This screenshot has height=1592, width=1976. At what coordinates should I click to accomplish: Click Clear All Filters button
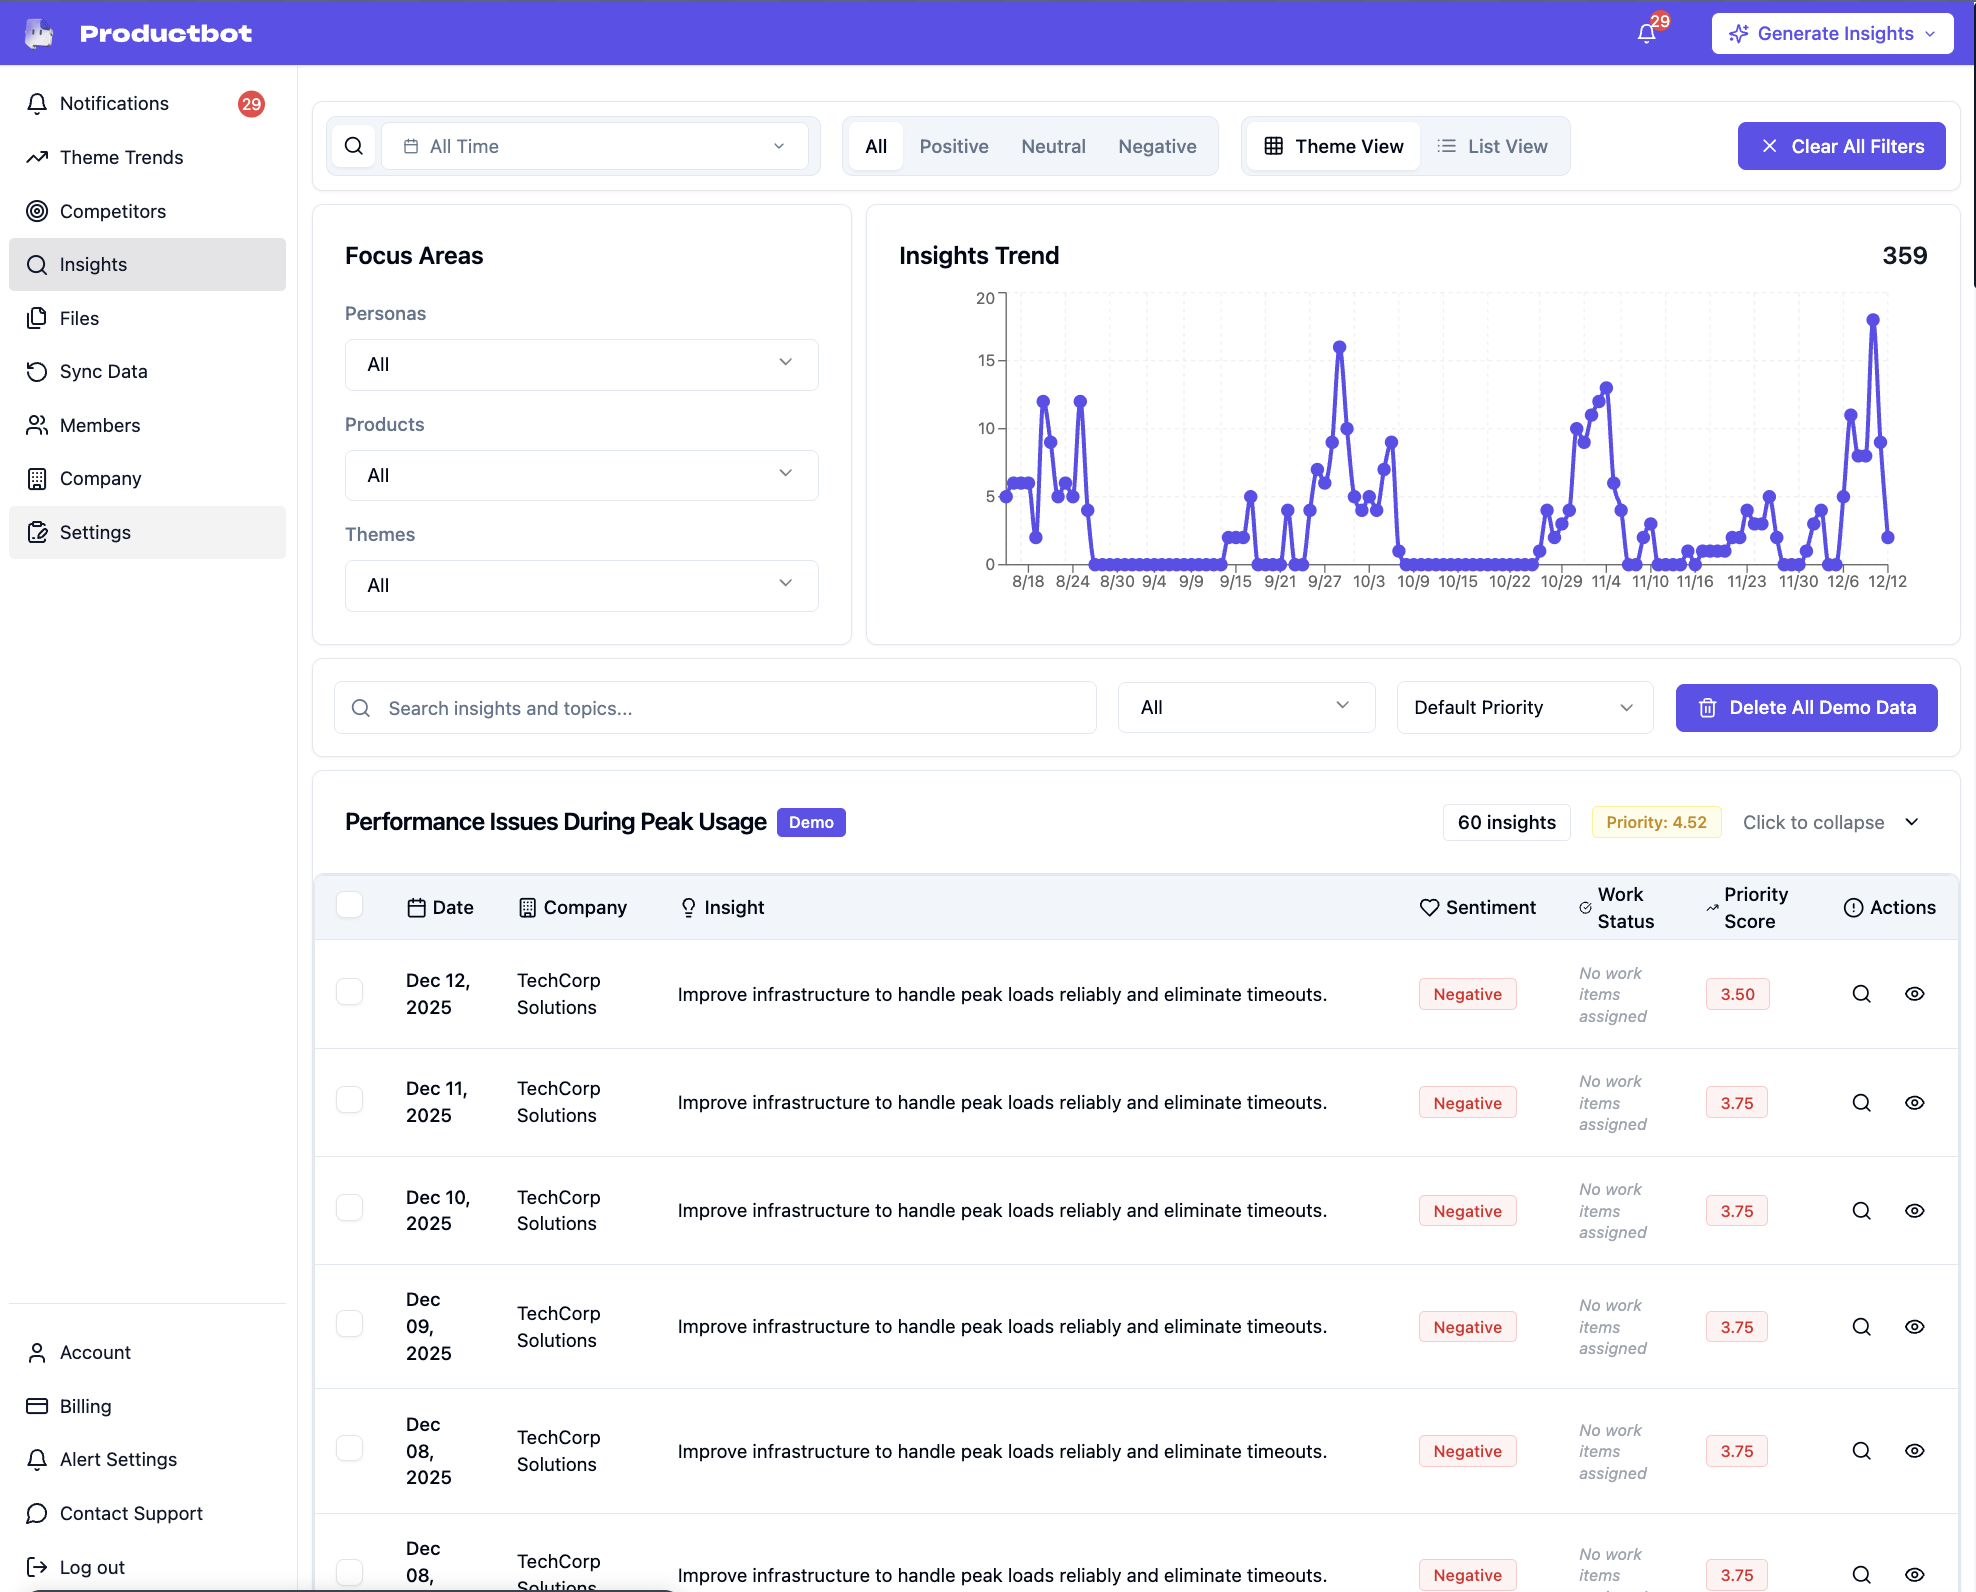click(x=1841, y=146)
